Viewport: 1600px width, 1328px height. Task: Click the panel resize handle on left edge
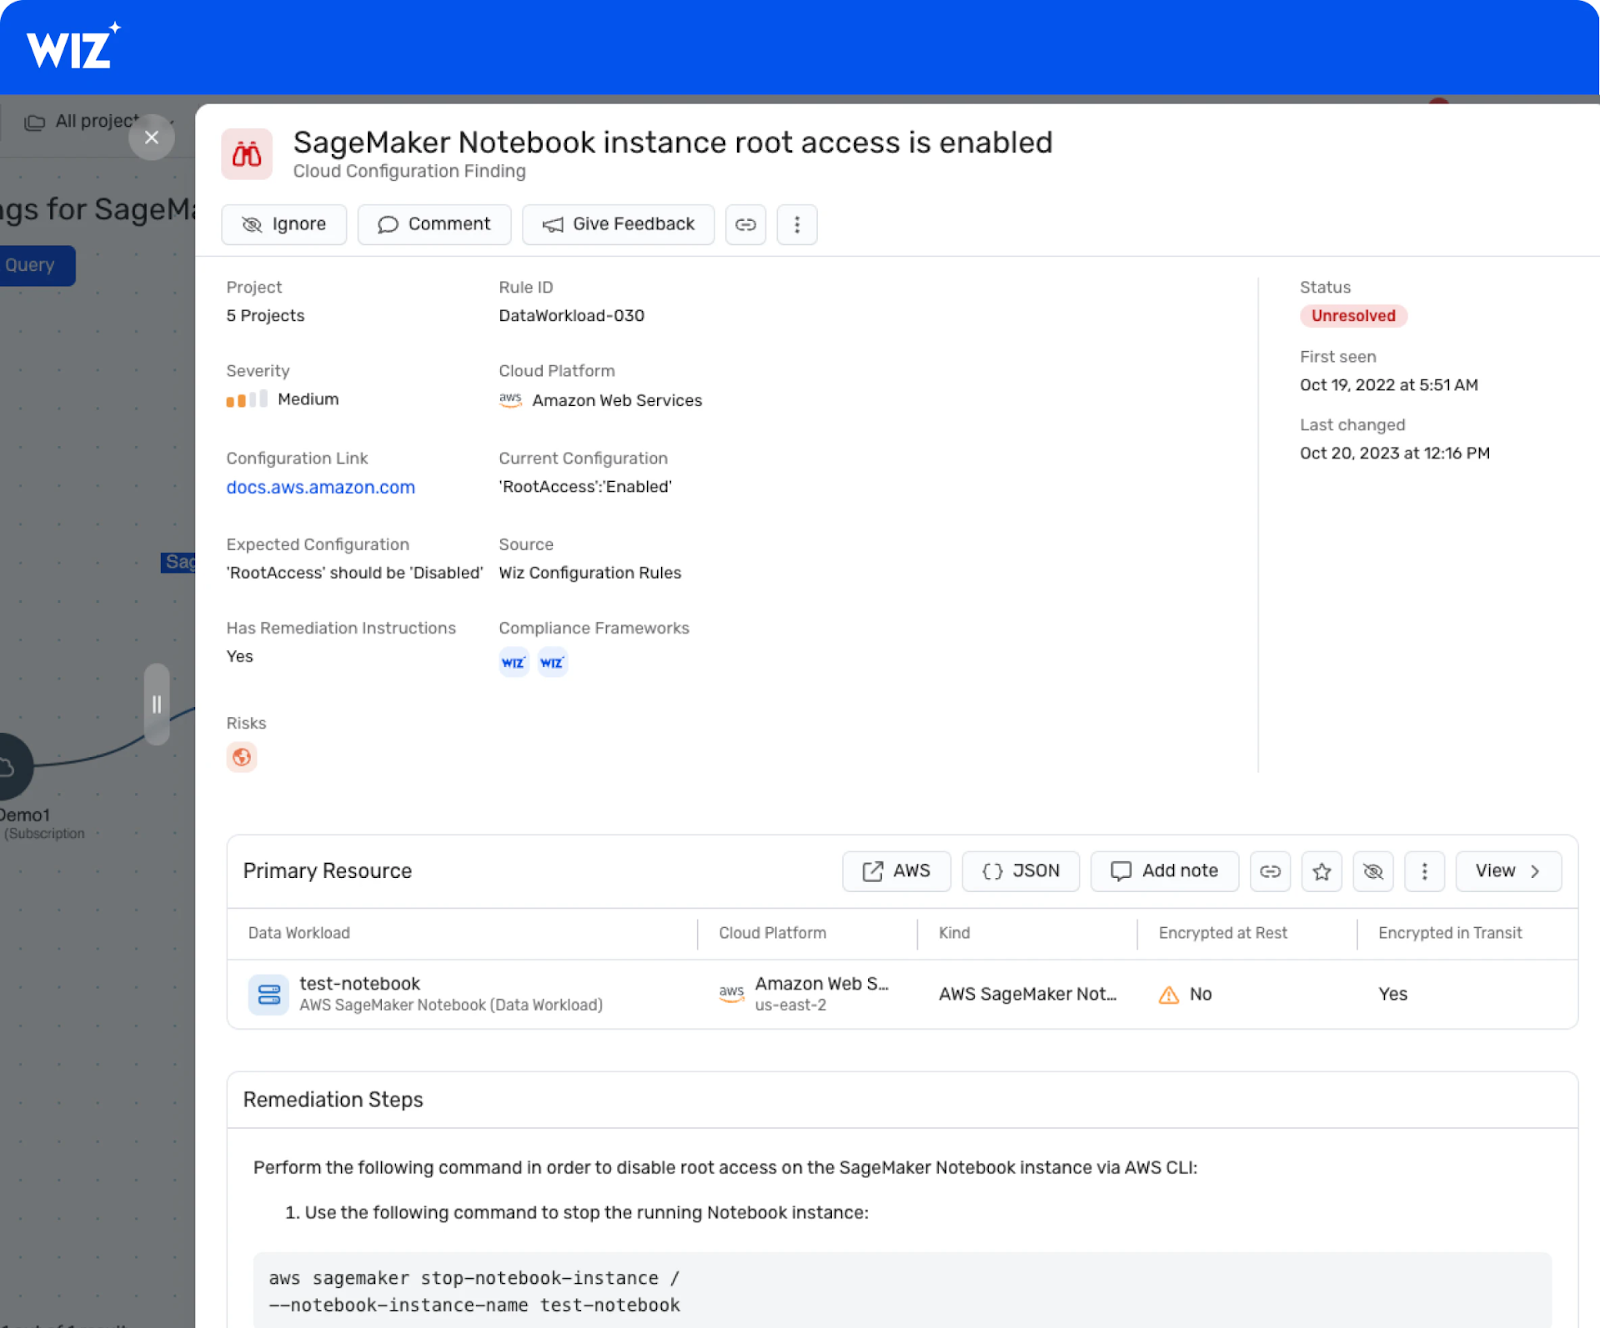click(157, 704)
